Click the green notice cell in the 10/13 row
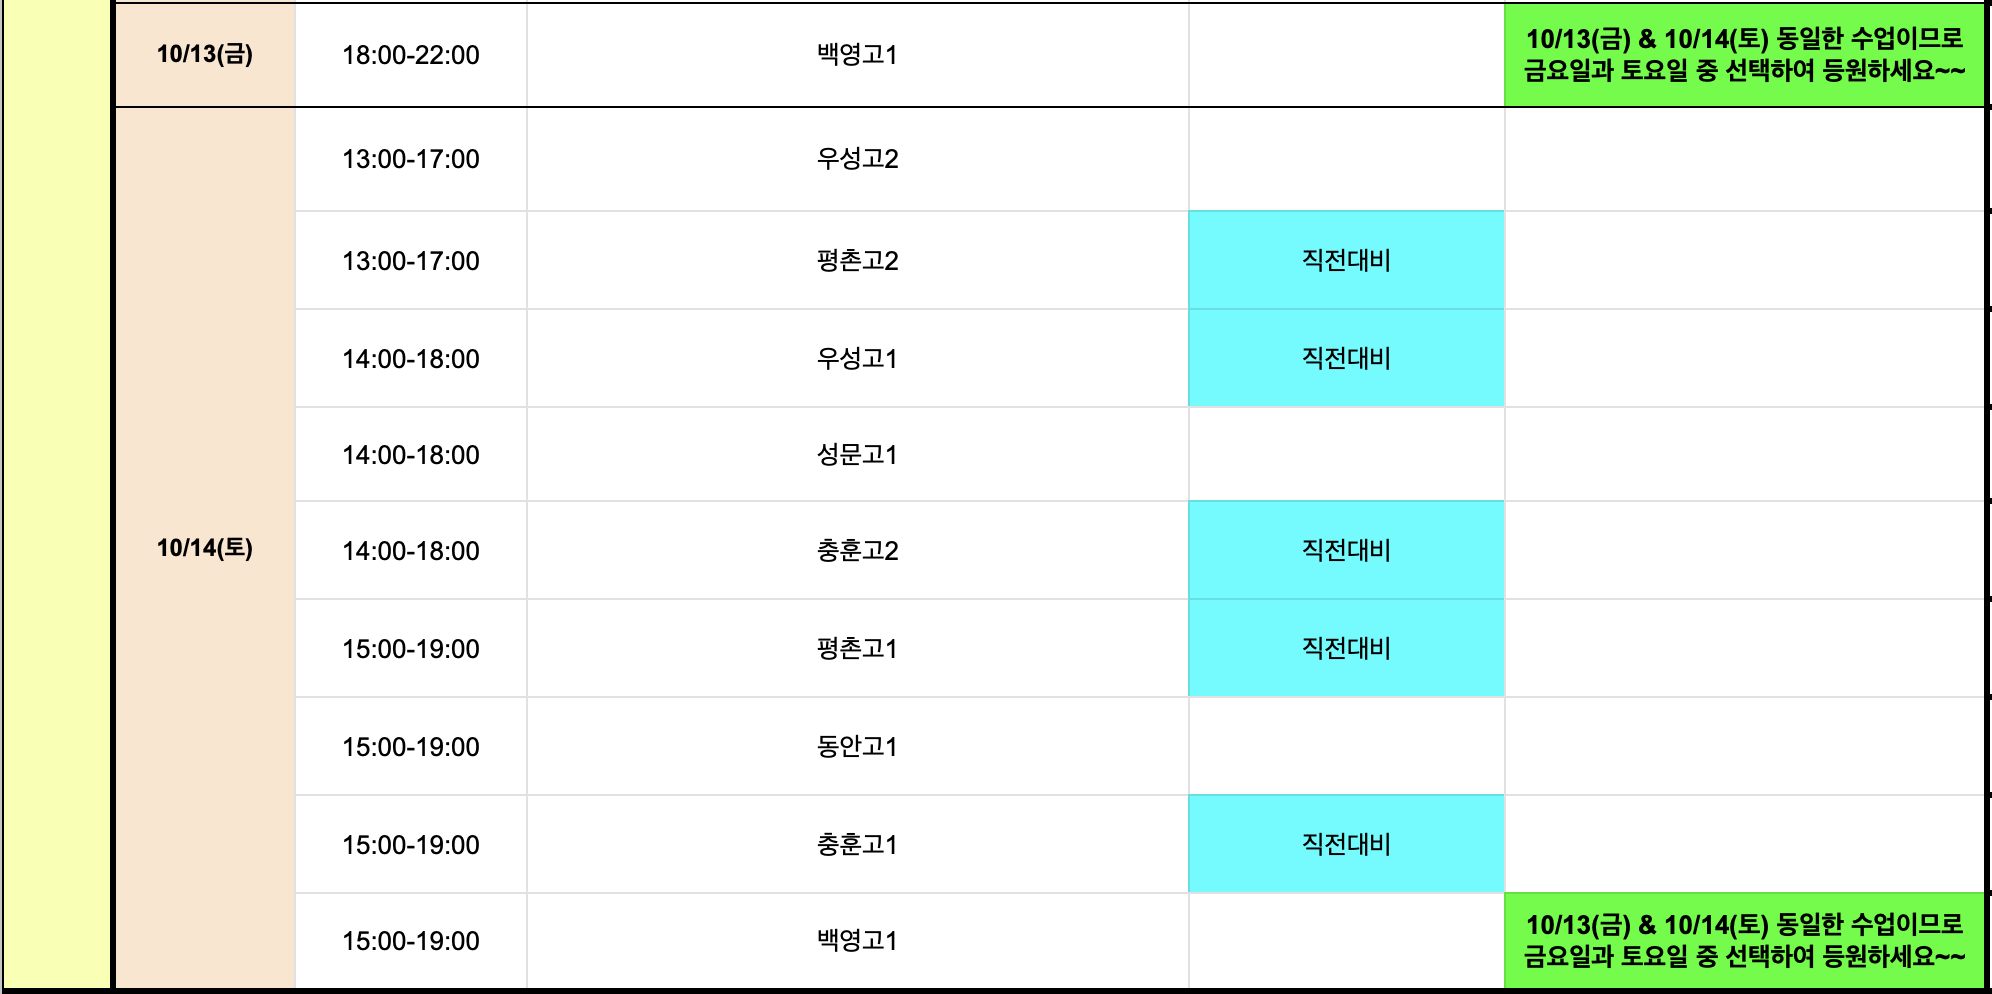The image size is (1992, 994). pos(1744,55)
